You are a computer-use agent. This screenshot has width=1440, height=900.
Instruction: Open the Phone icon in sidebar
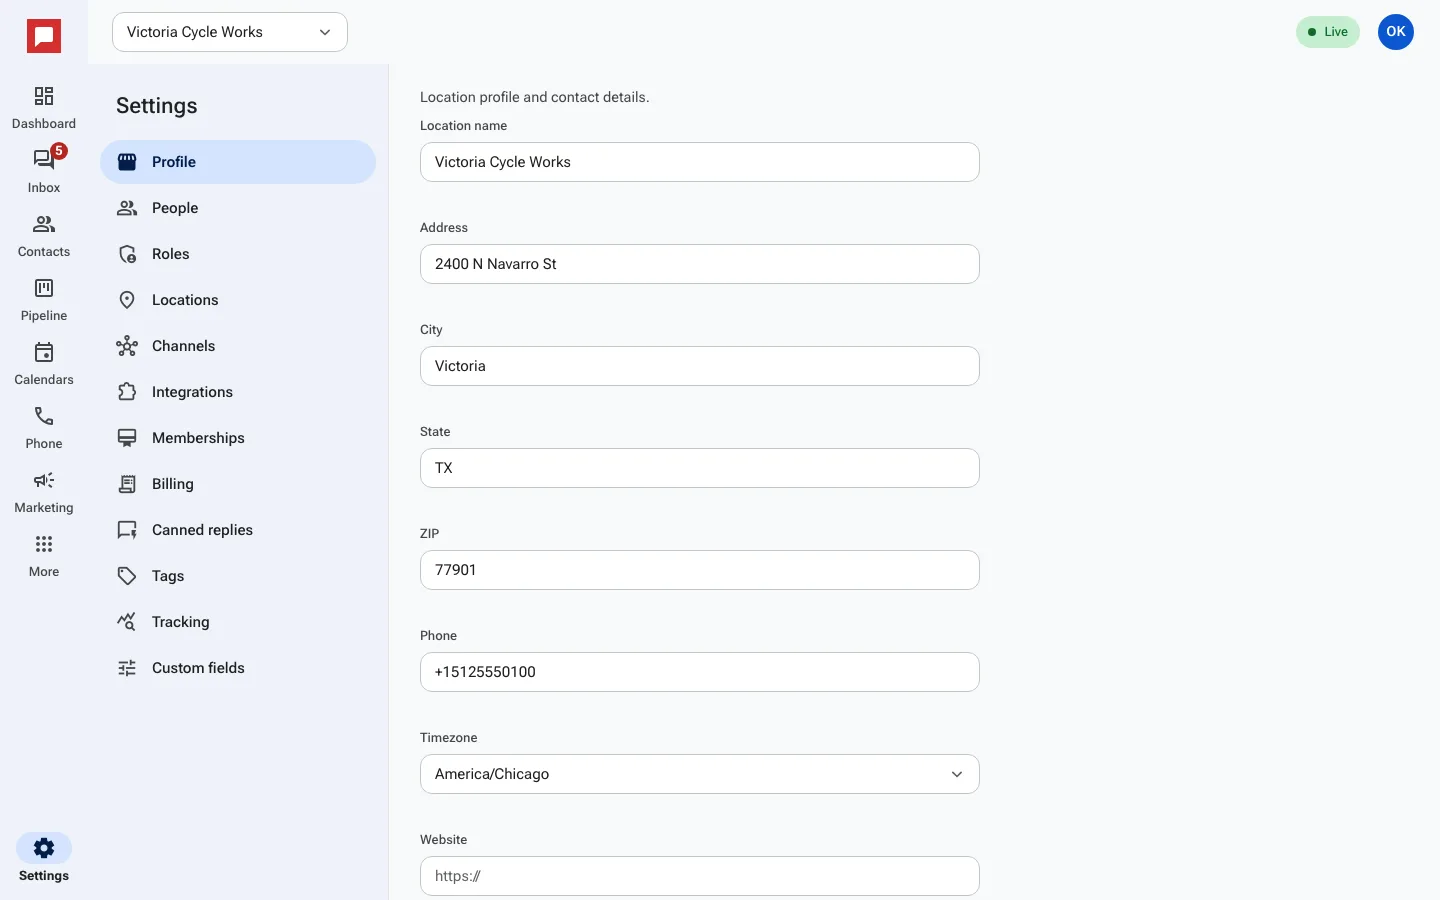[x=44, y=416]
